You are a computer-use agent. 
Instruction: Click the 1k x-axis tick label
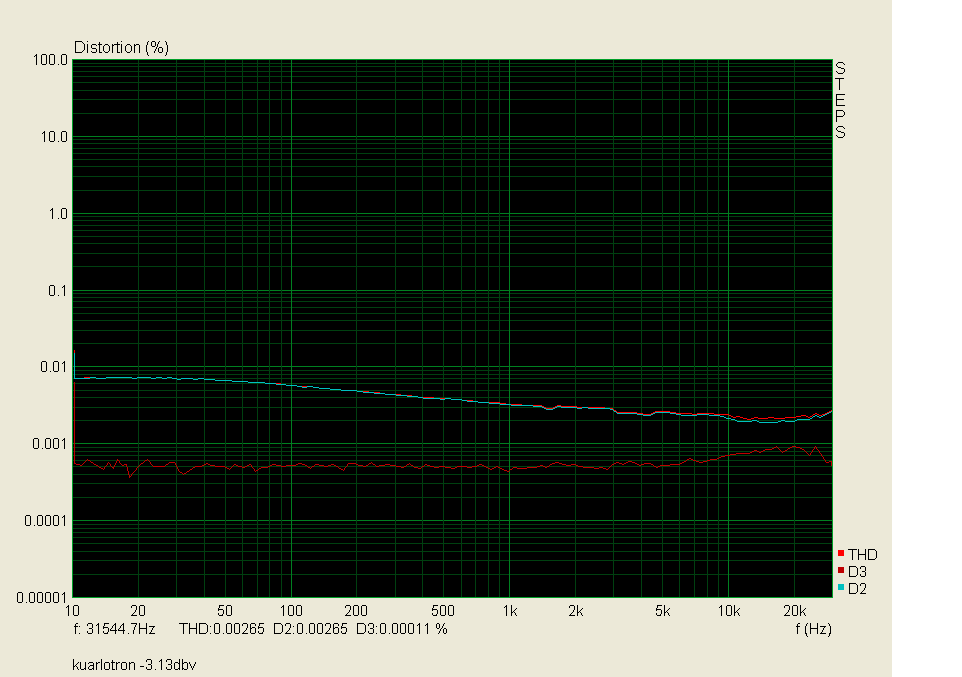click(510, 611)
